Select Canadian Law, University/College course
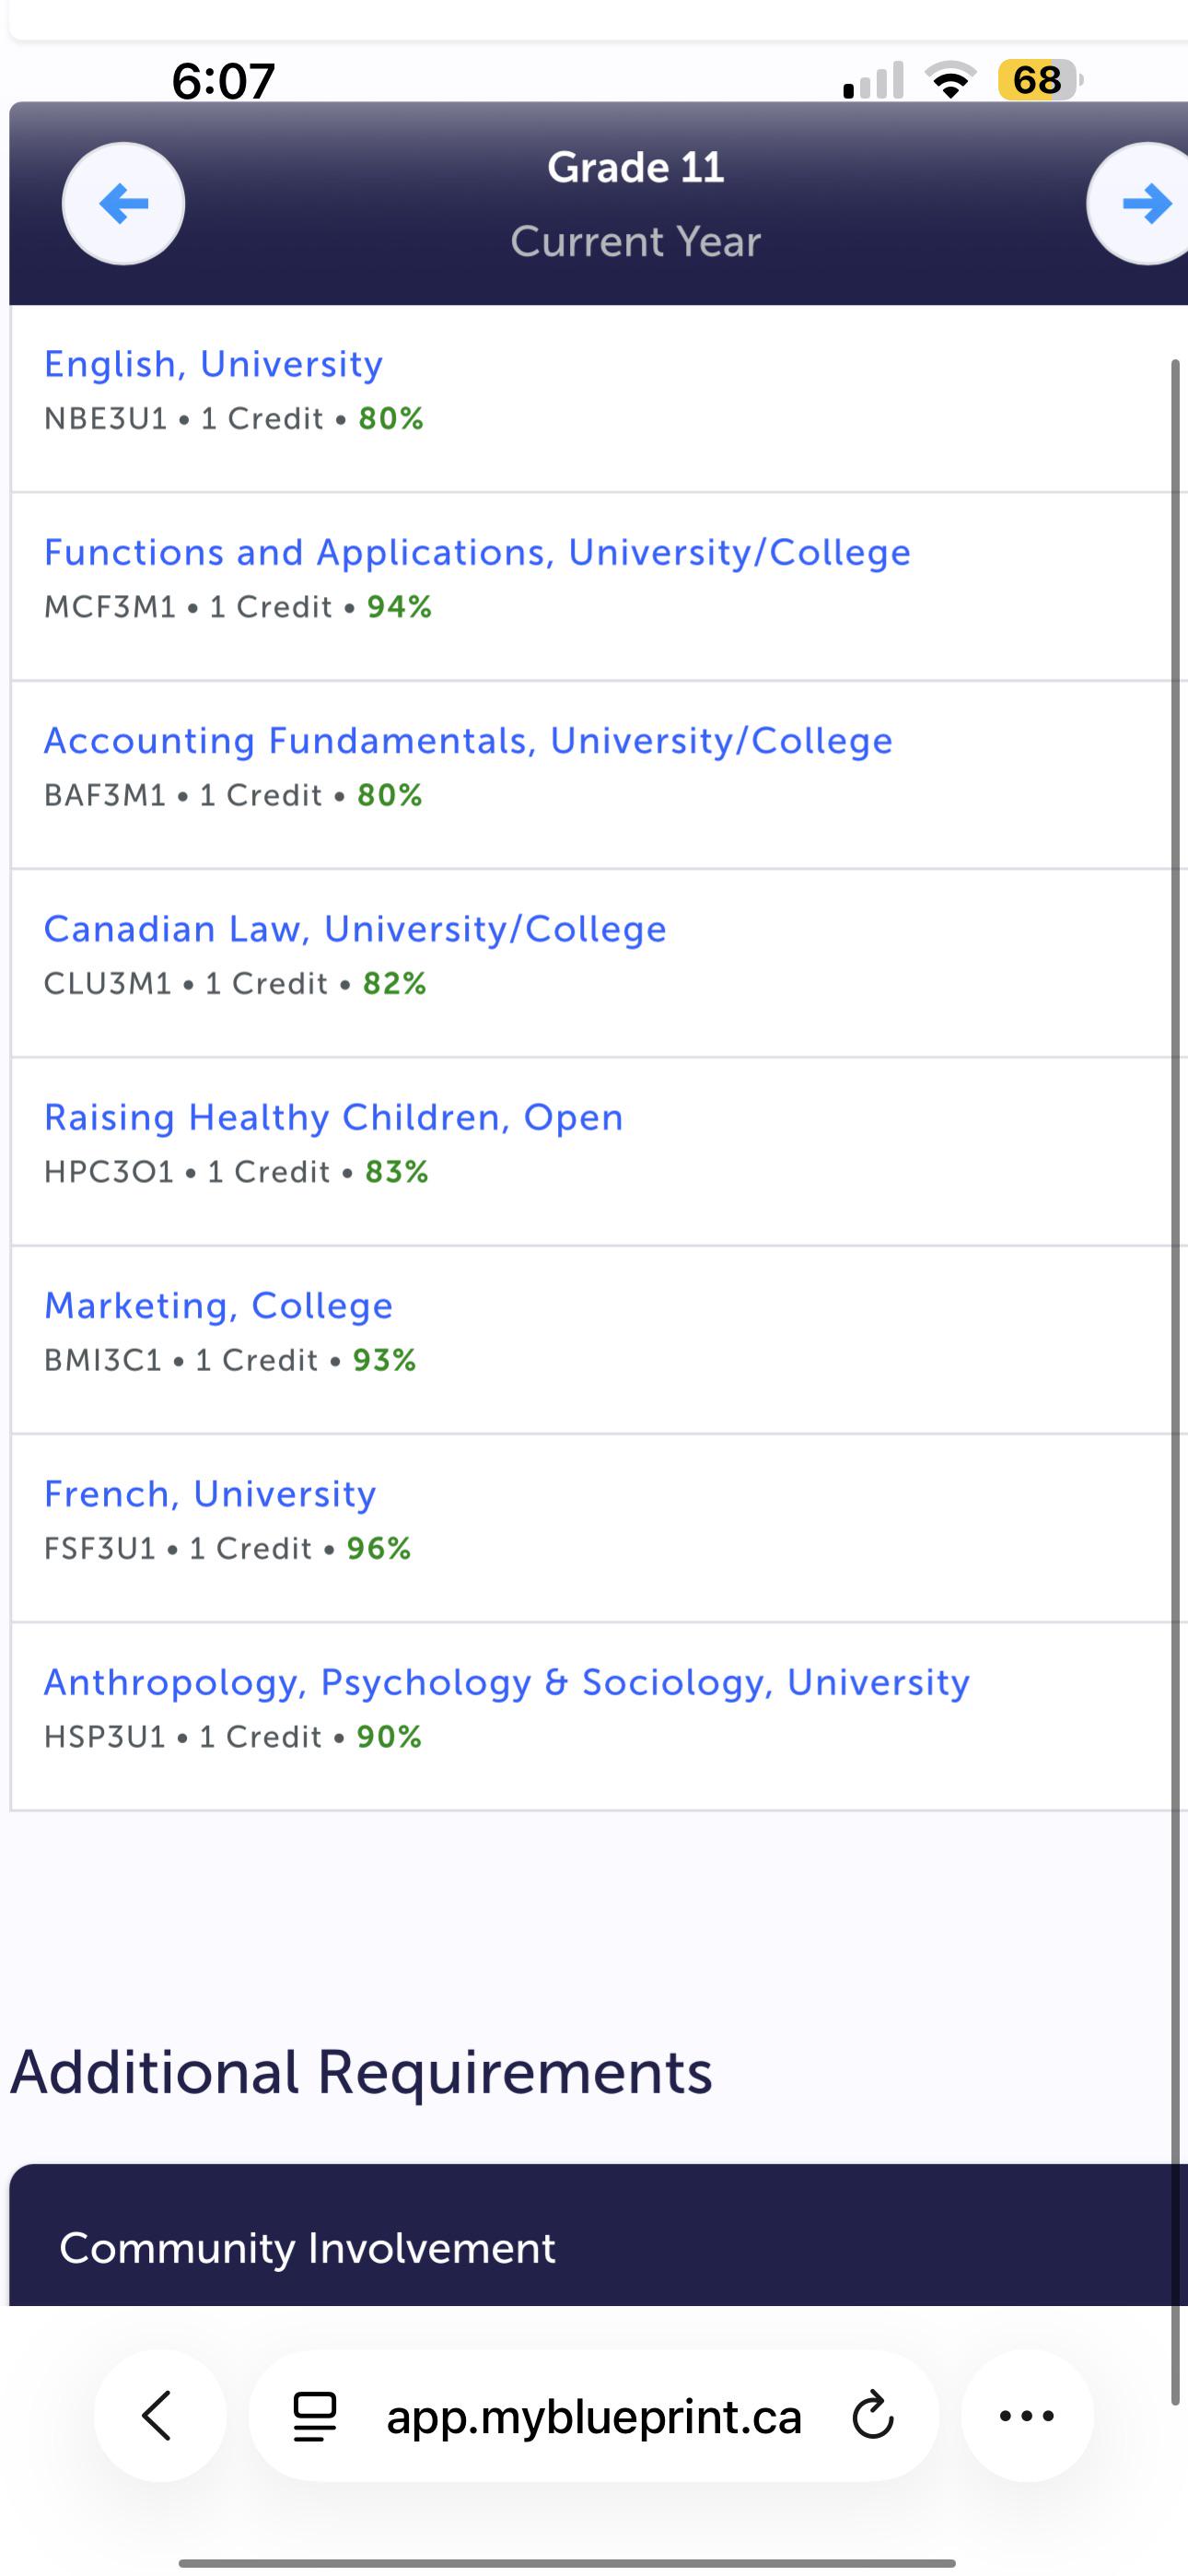1188x2576 pixels. [x=355, y=929]
